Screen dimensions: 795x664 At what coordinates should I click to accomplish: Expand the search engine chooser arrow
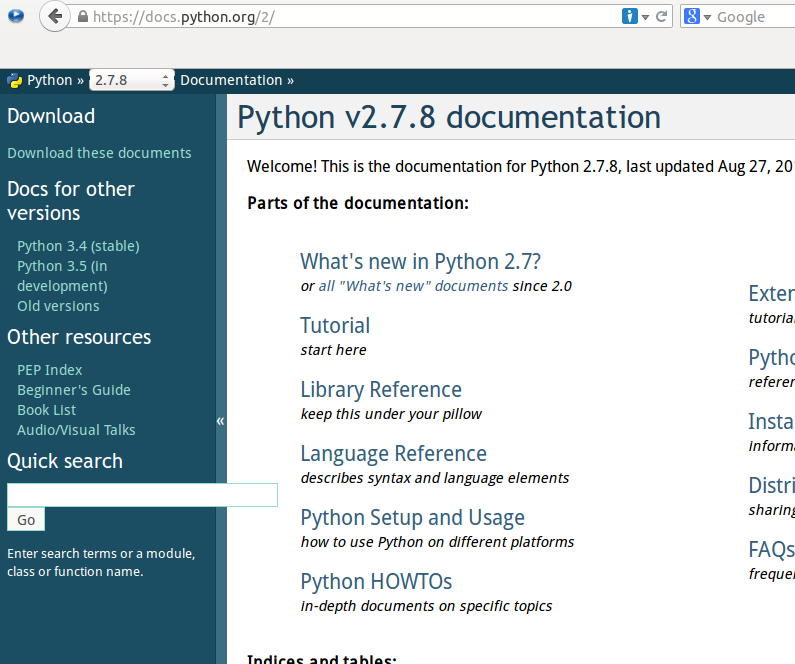707,18
